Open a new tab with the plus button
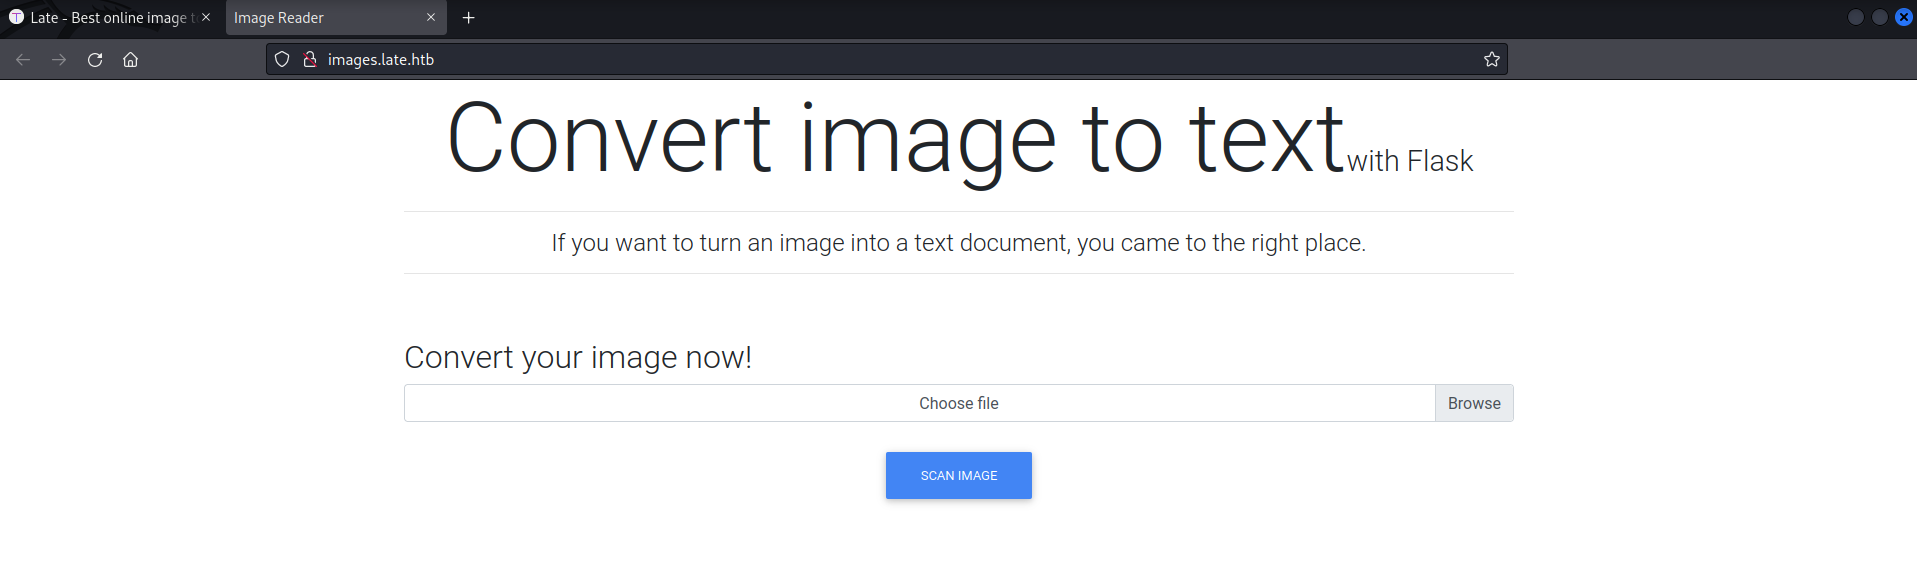Viewport: 1917px width, 580px height. (468, 18)
